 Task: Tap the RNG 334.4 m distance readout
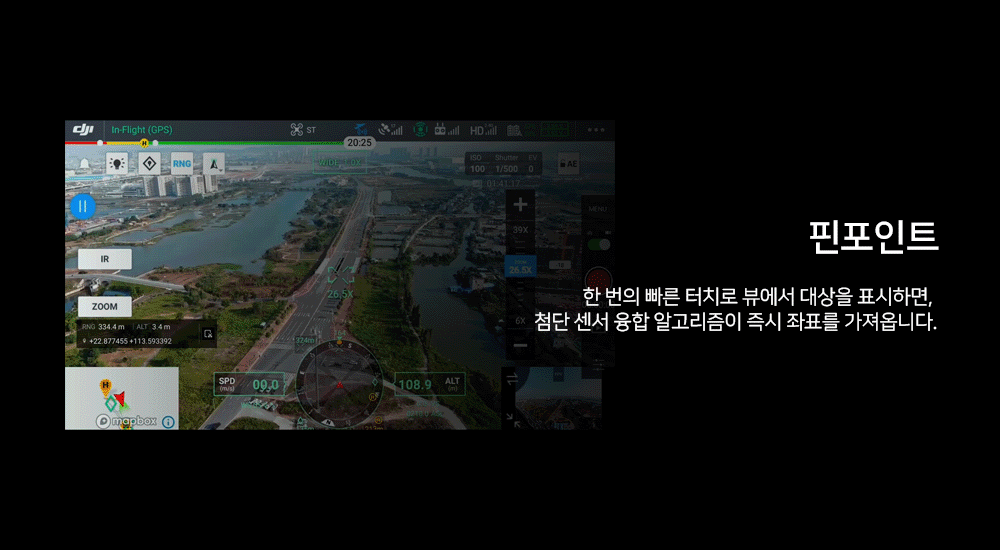pos(103,327)
